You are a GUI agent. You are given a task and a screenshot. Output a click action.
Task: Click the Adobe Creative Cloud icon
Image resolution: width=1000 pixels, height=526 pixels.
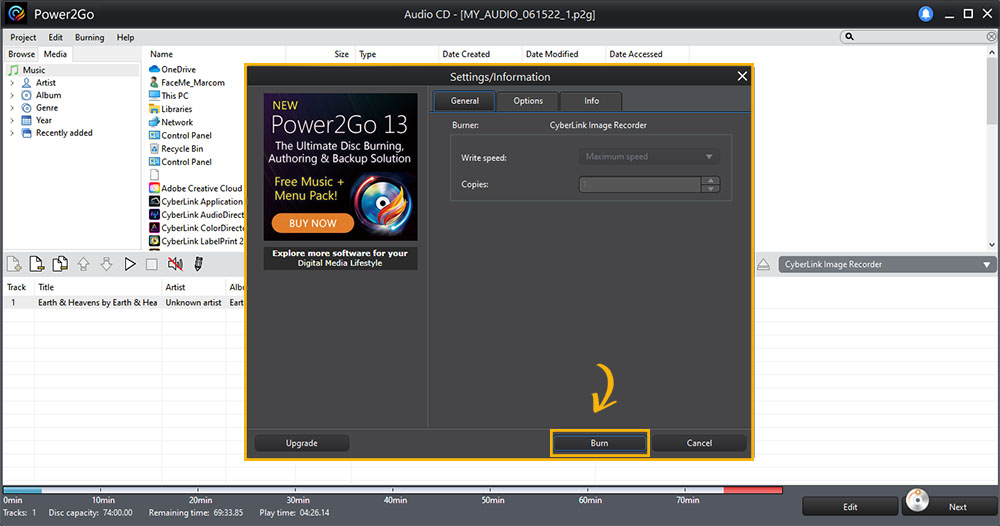(154, 188)
